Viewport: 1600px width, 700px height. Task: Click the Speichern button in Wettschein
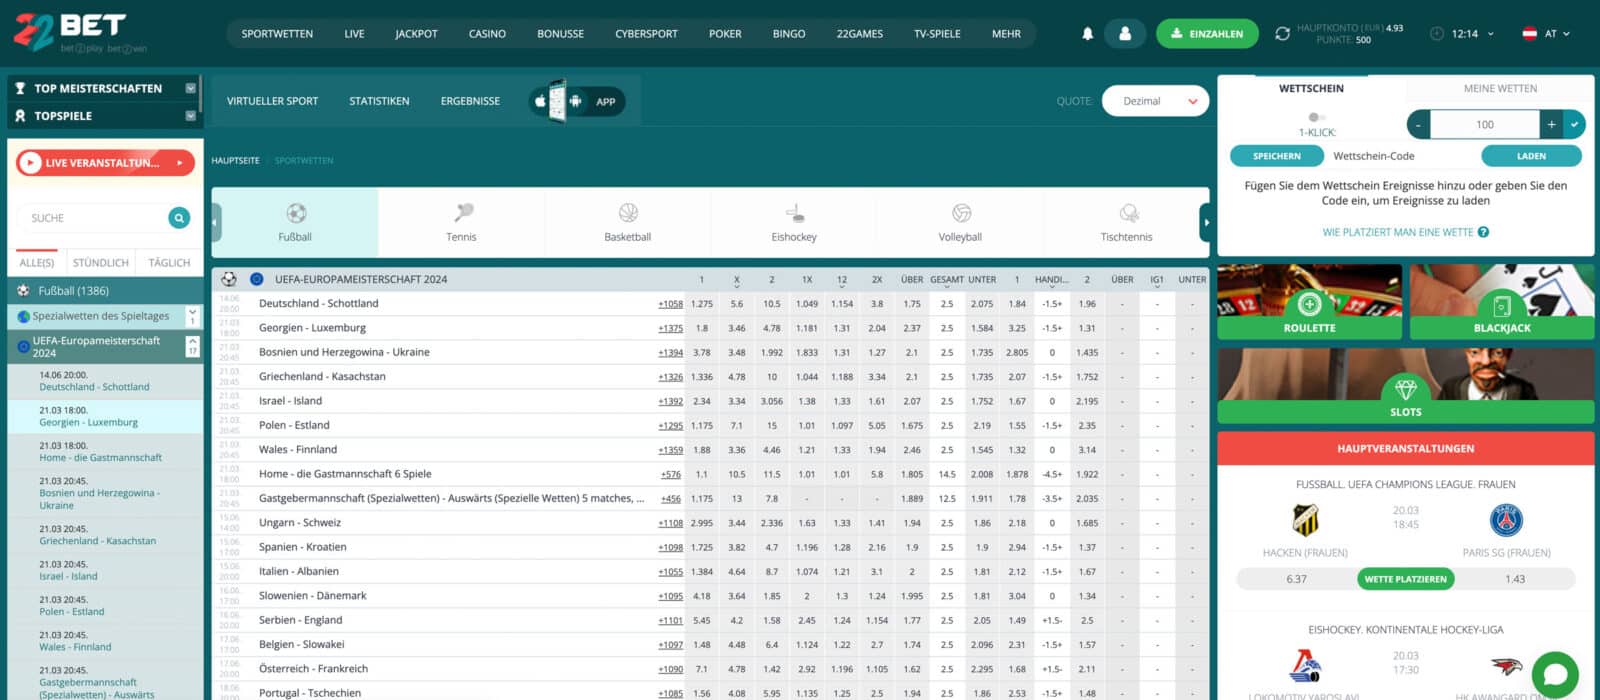click(x=1277, y=156)
